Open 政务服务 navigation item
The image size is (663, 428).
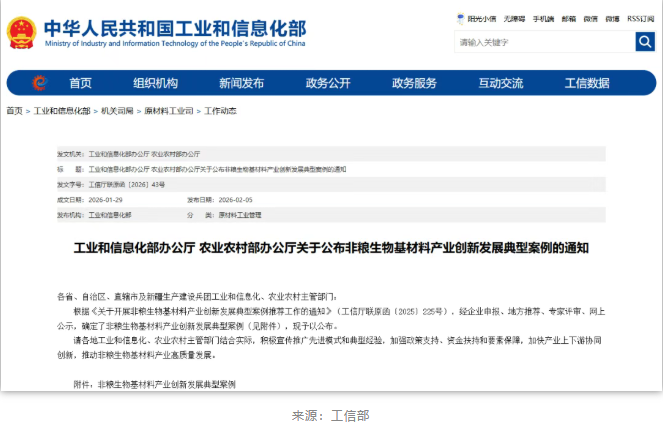click(414, 83)
